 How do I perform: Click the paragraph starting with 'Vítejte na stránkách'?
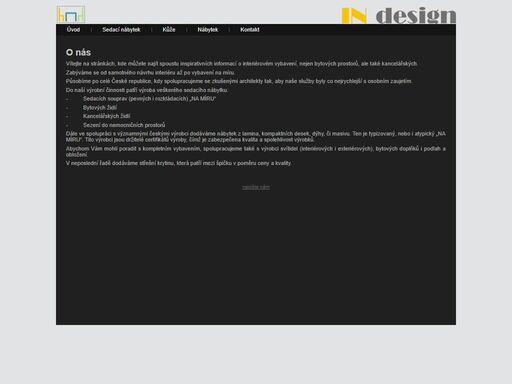tap(242, 64)
